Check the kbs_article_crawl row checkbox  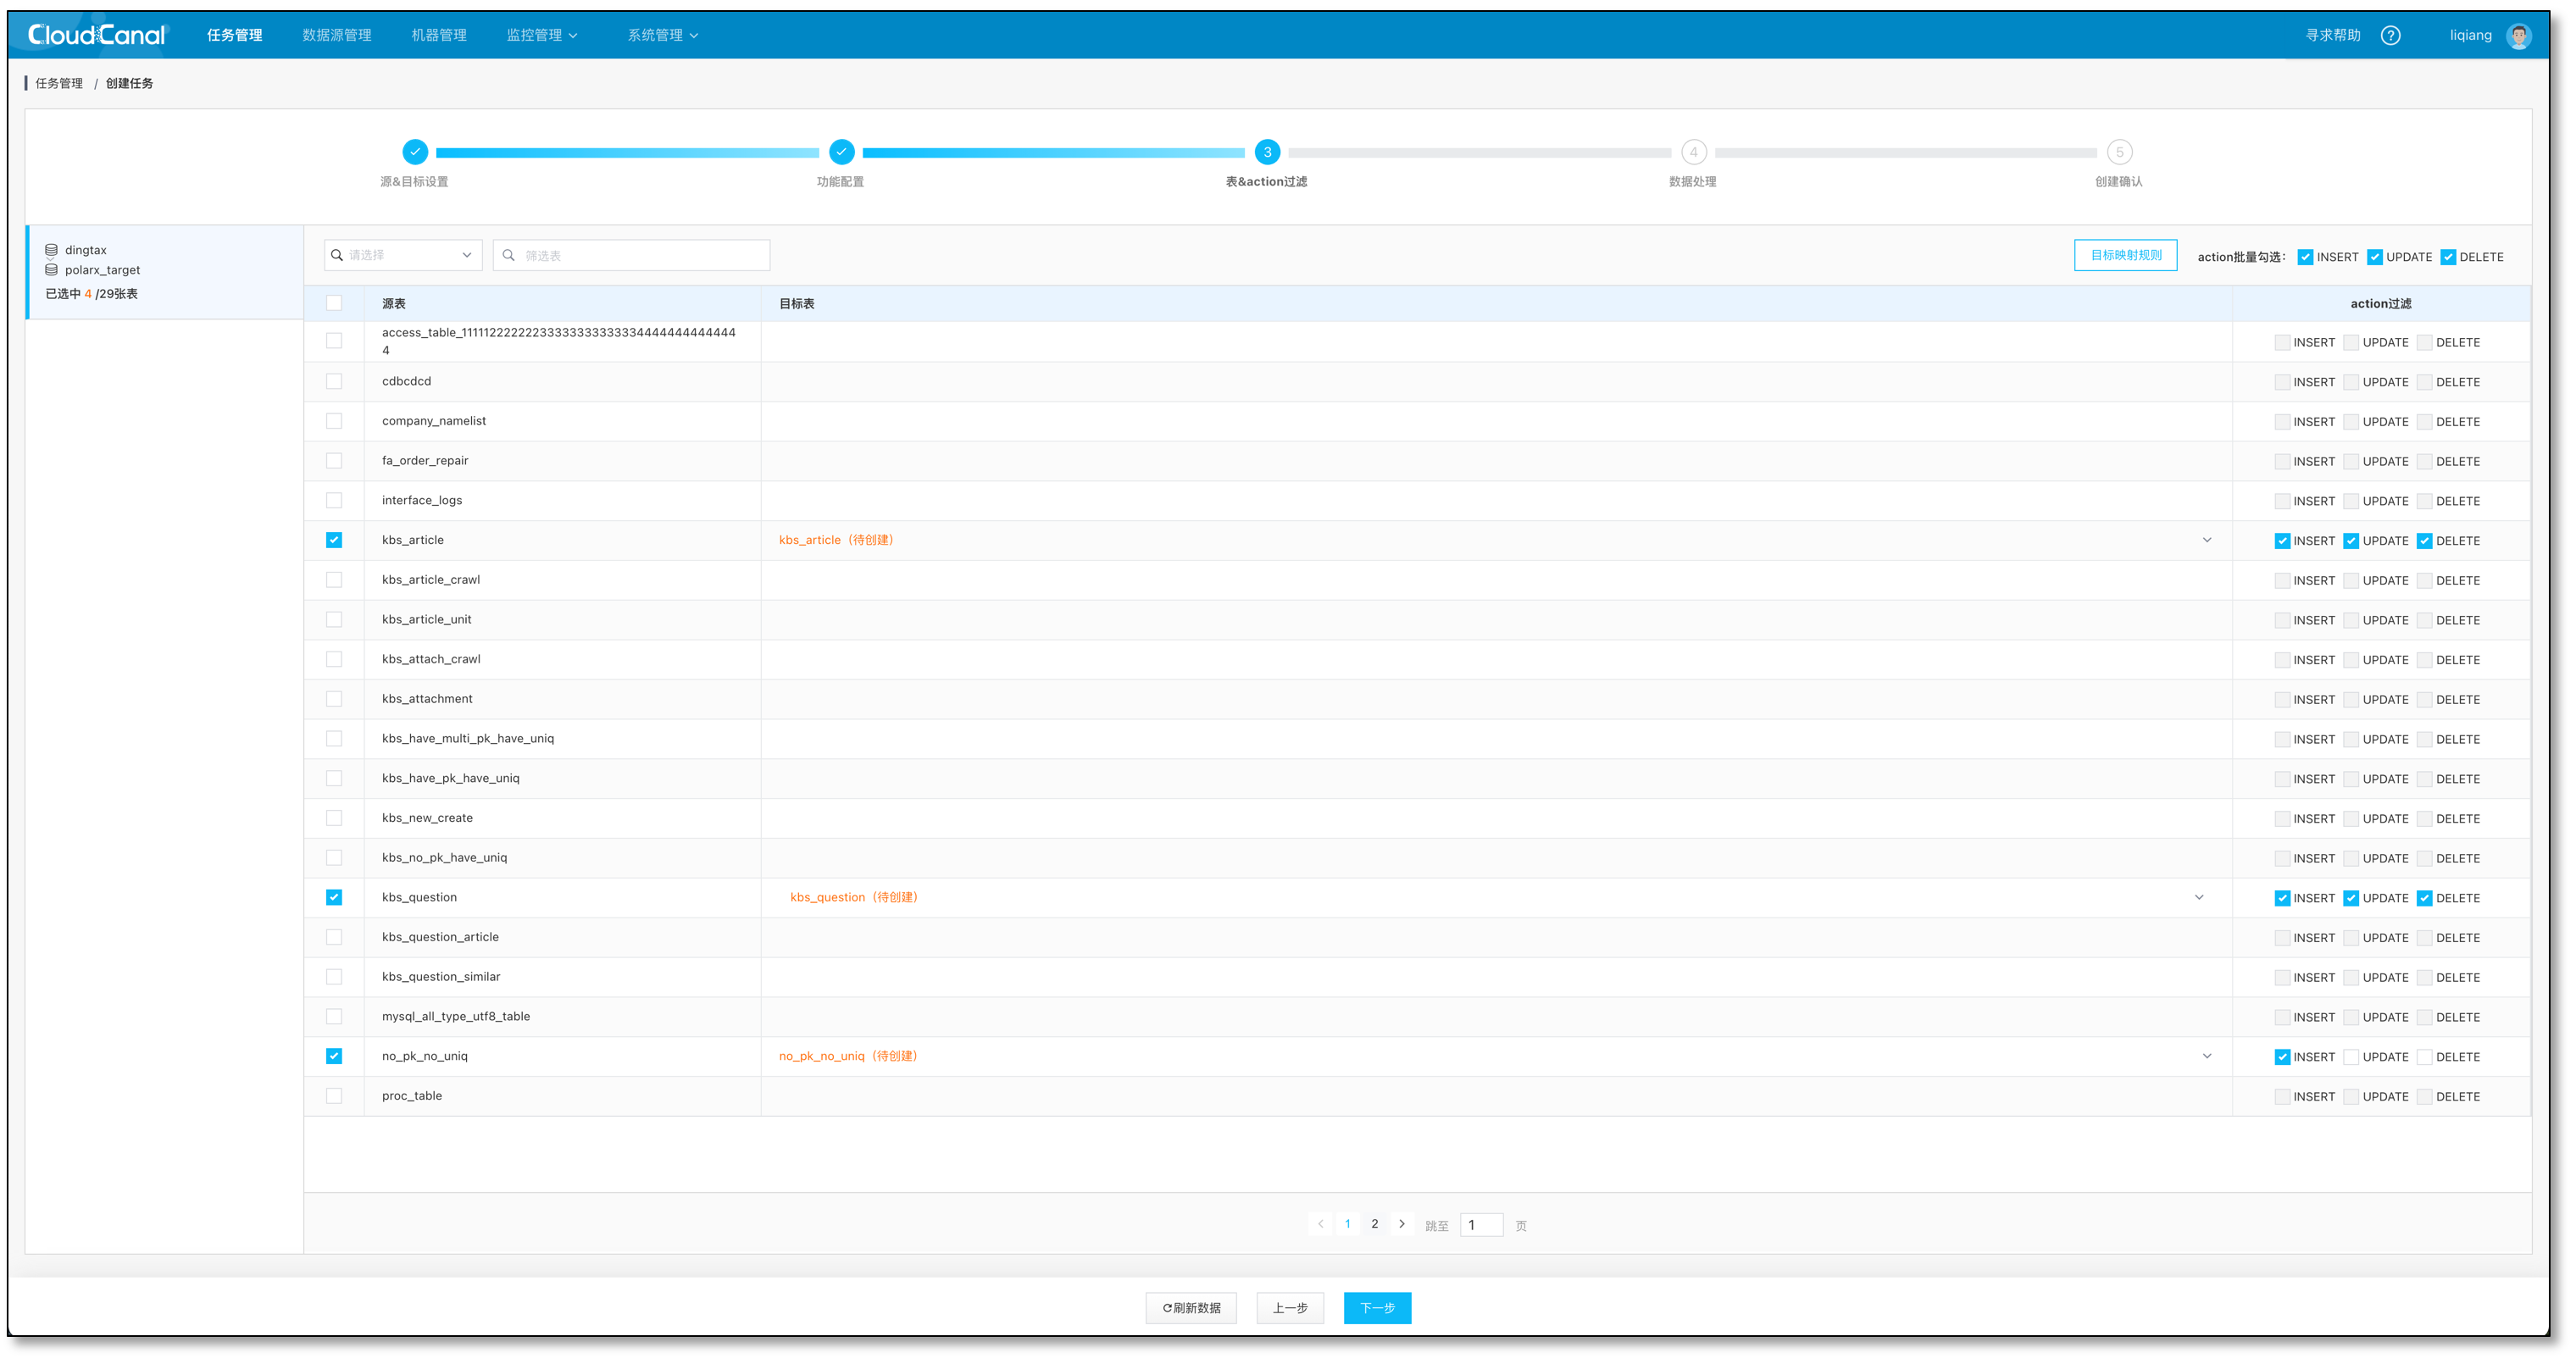334,580
